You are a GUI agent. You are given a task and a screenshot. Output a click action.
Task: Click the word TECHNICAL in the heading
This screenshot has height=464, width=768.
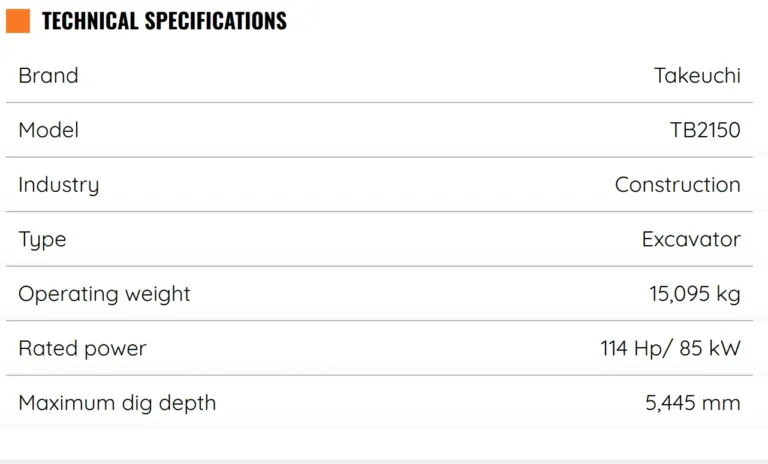coord(90,21)
